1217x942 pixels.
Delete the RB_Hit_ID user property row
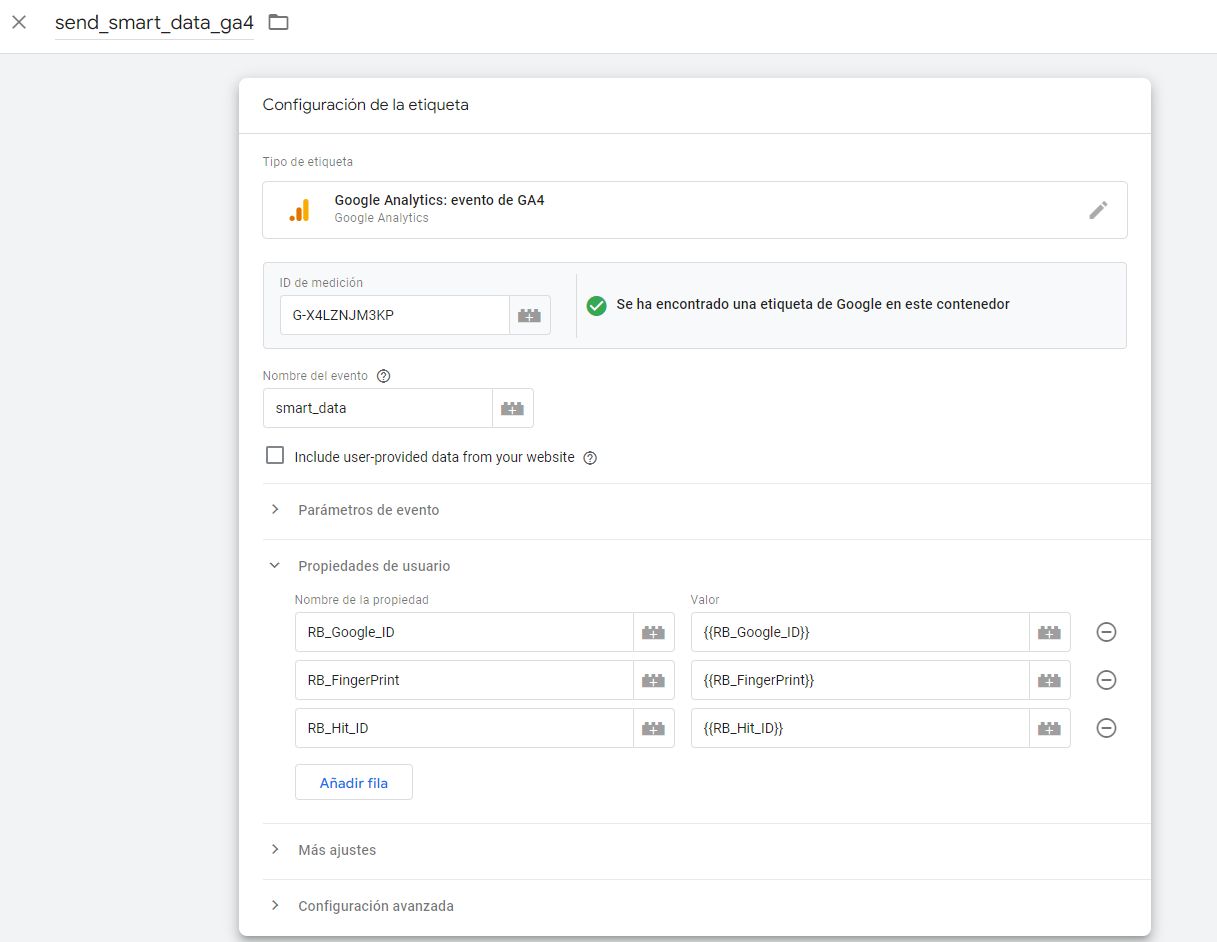[1106, 728]
